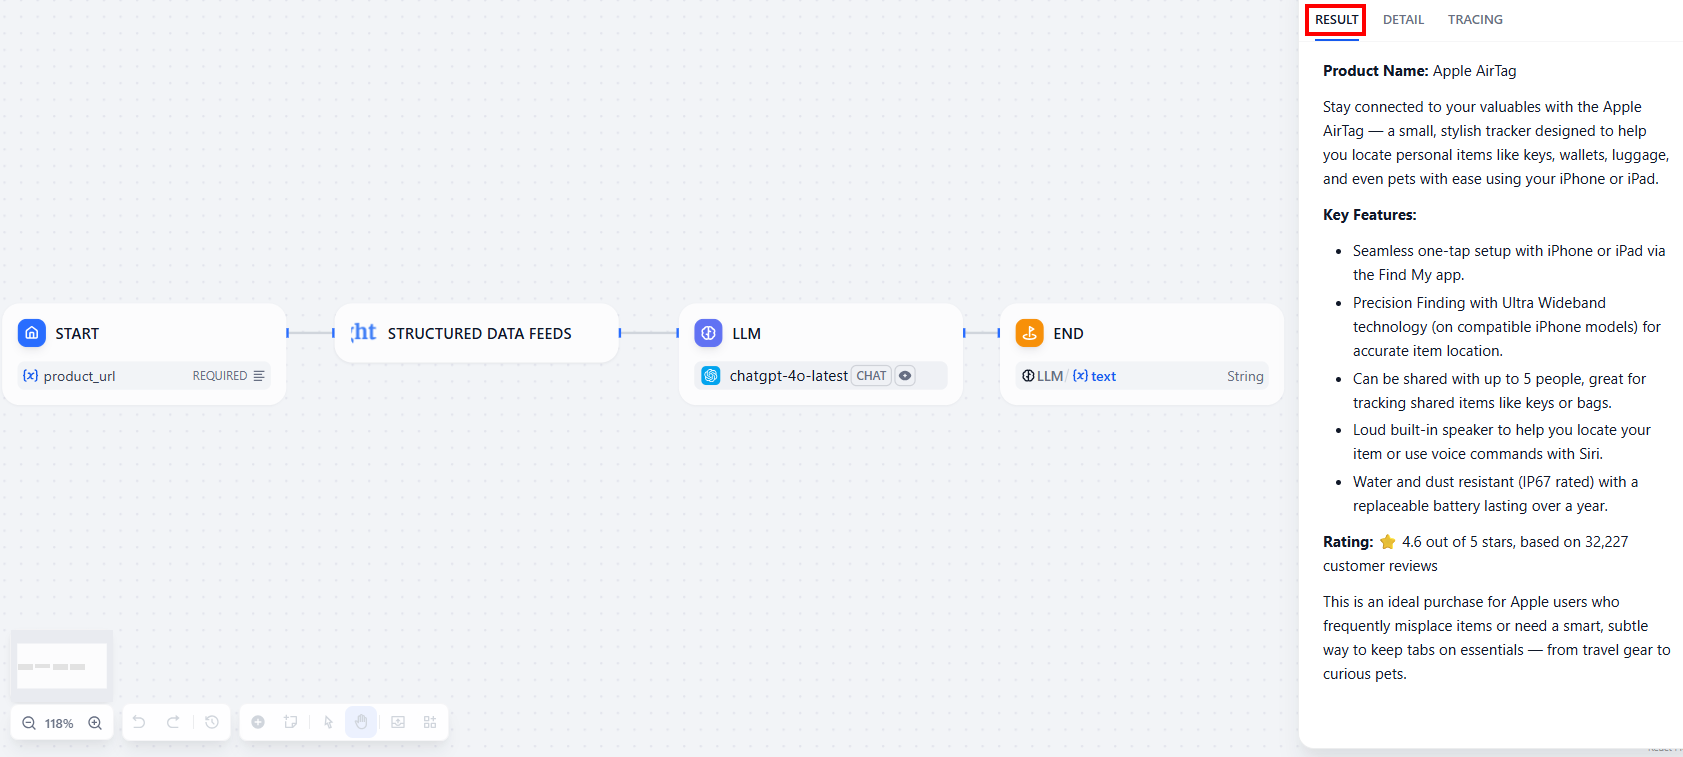Viewport: 1683px width, 757px height.
Task: Click the product_url variable icon
Action: [x=31, y=376]
